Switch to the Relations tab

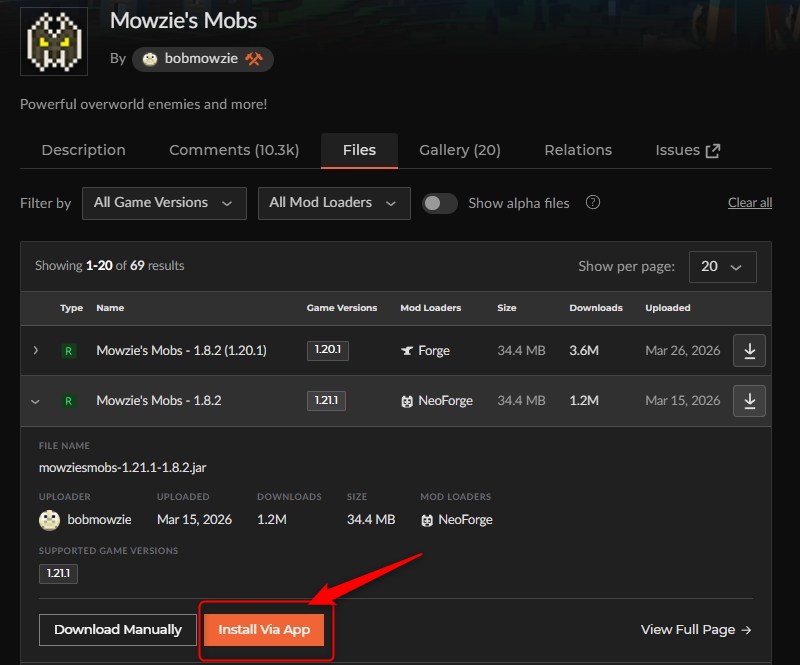[x=578, y=150]
